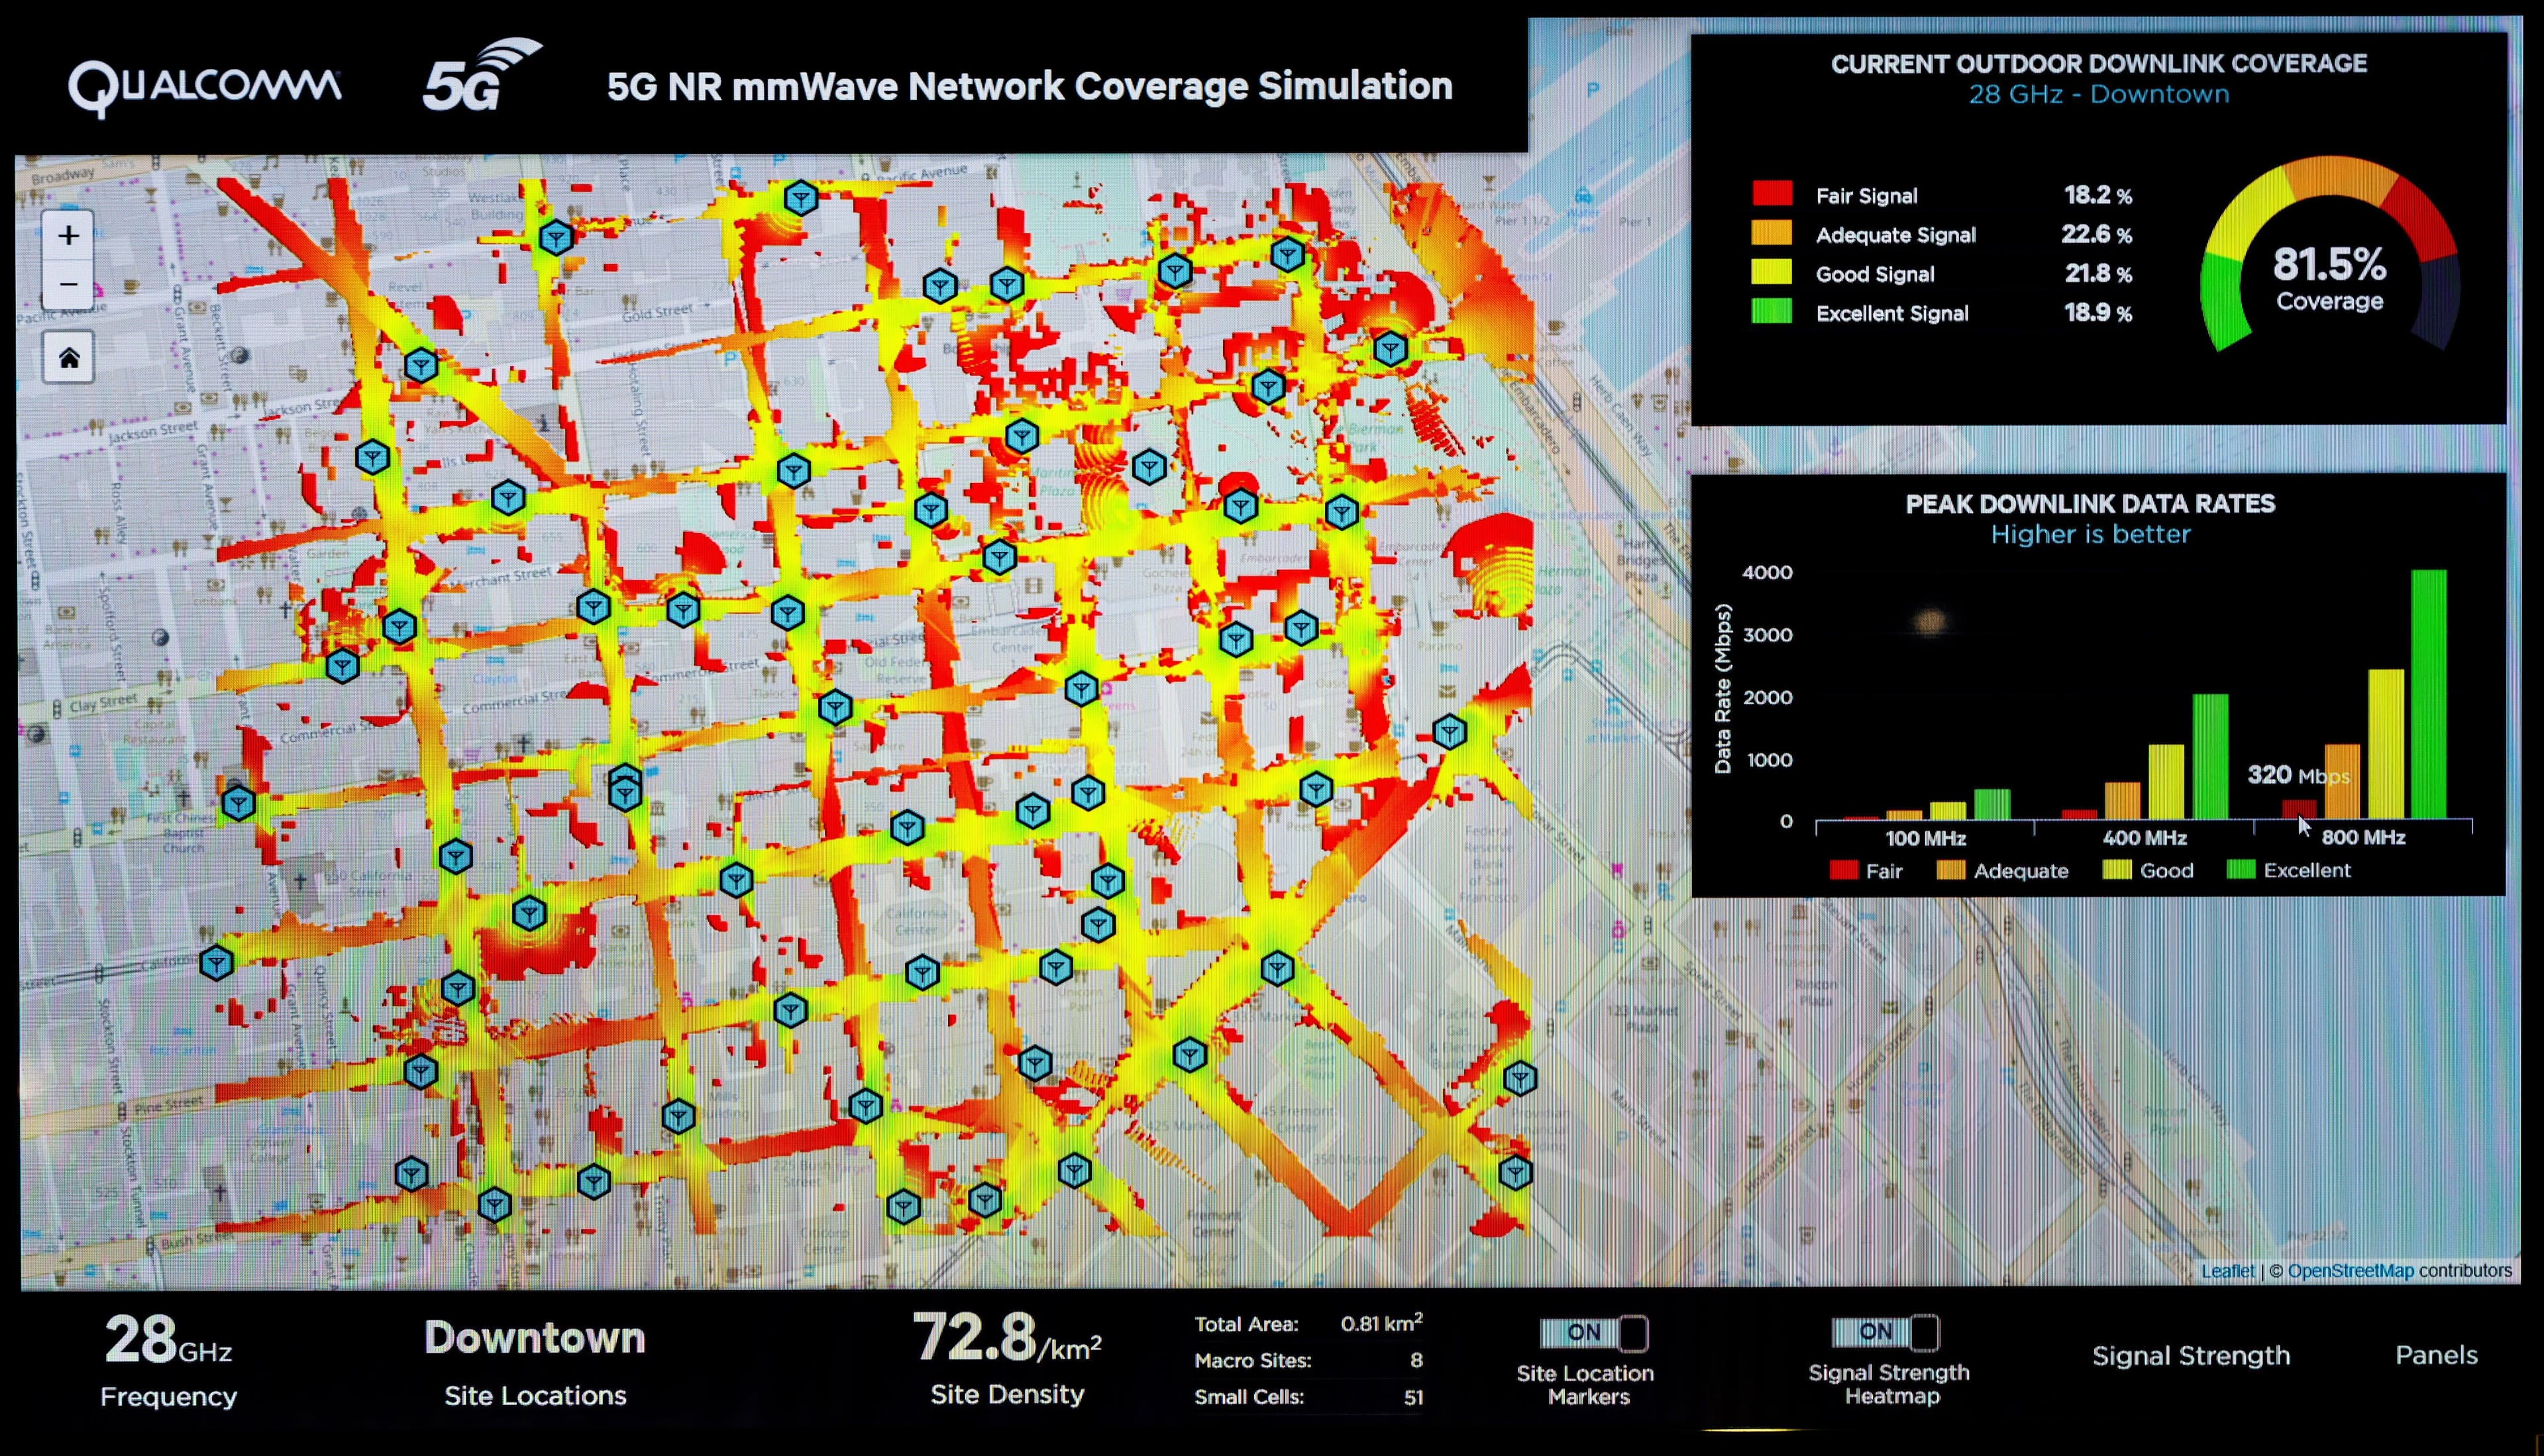Click the 5G logo icon
This screenshot has width=2544, height=1456.
(x=481, y=75)
